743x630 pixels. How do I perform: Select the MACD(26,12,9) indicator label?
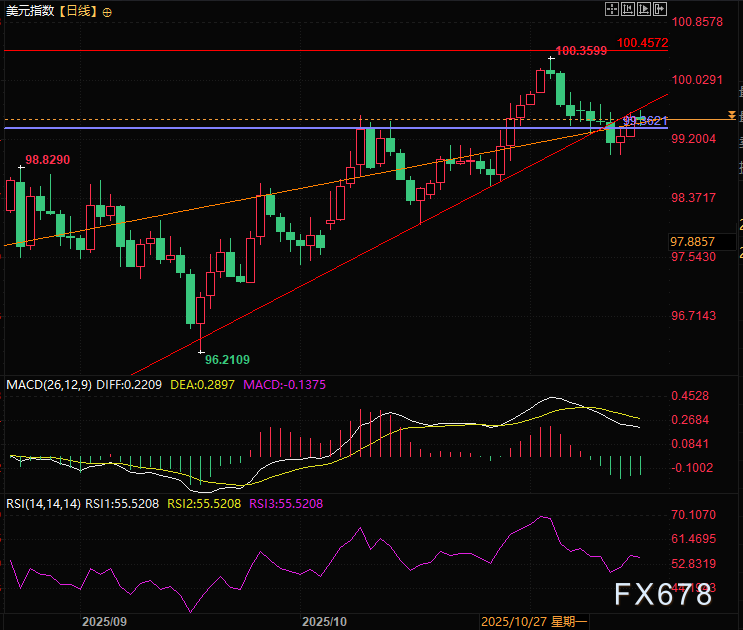tap(48, 384)
